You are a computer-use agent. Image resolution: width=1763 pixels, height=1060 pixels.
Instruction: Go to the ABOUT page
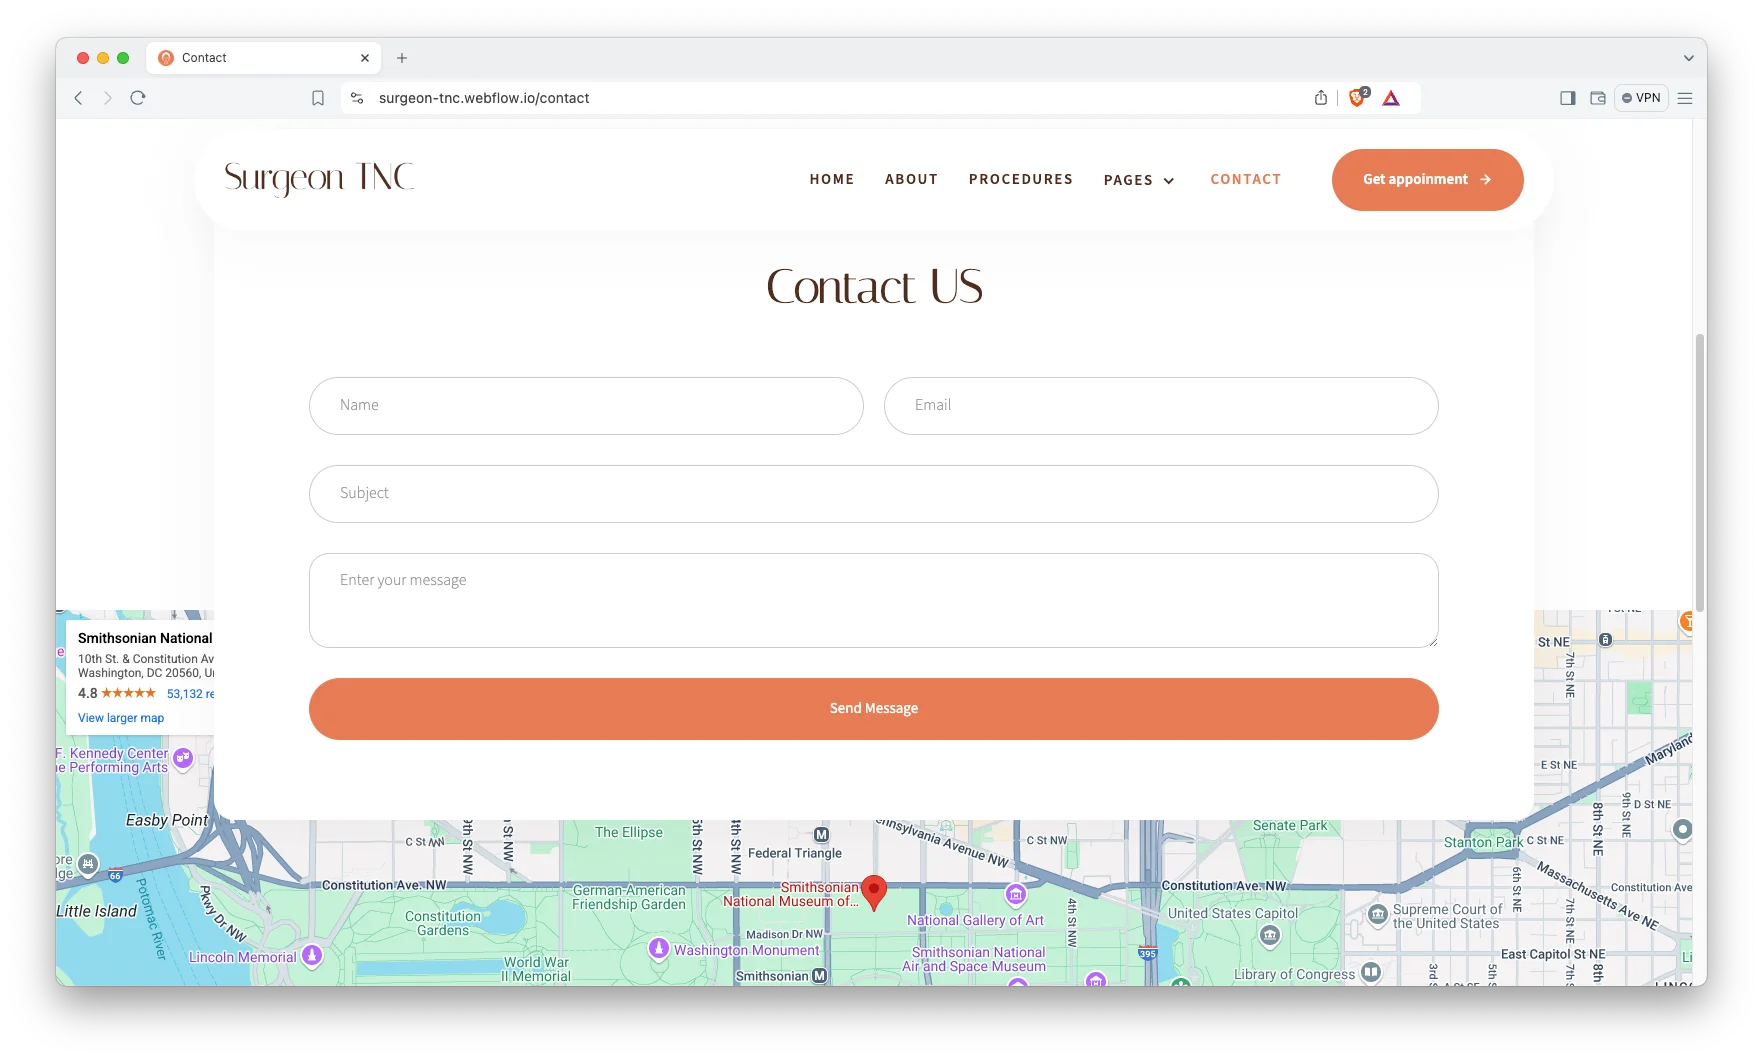tap(911, 179)
